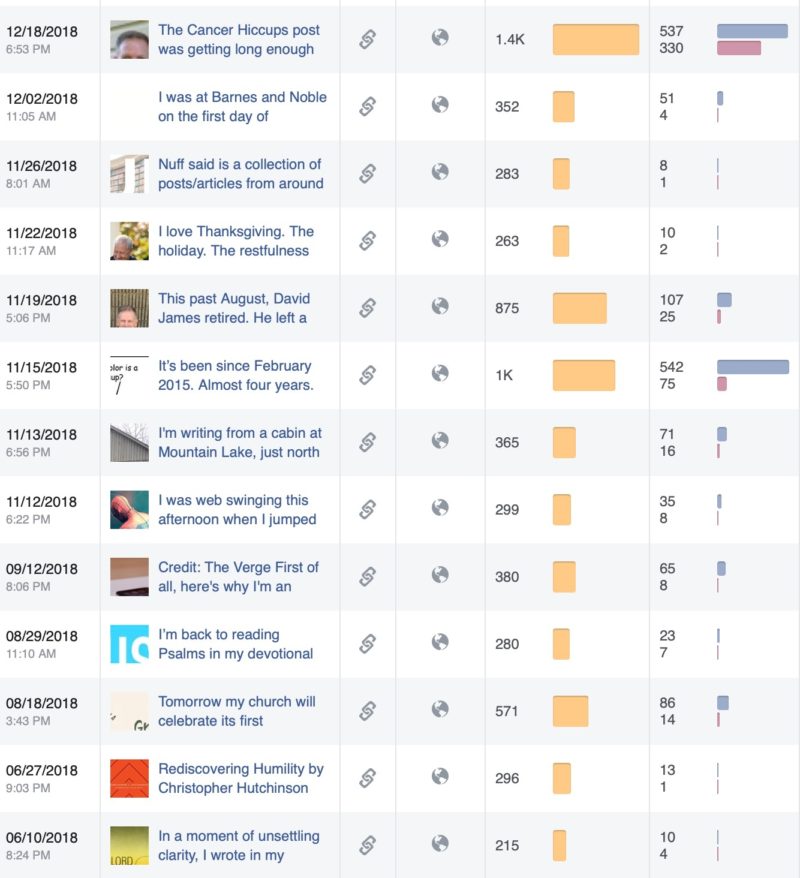Click globe icon for February 2015 post
The width and height of the screenshot is (800, 878).
tap(439, 373)
